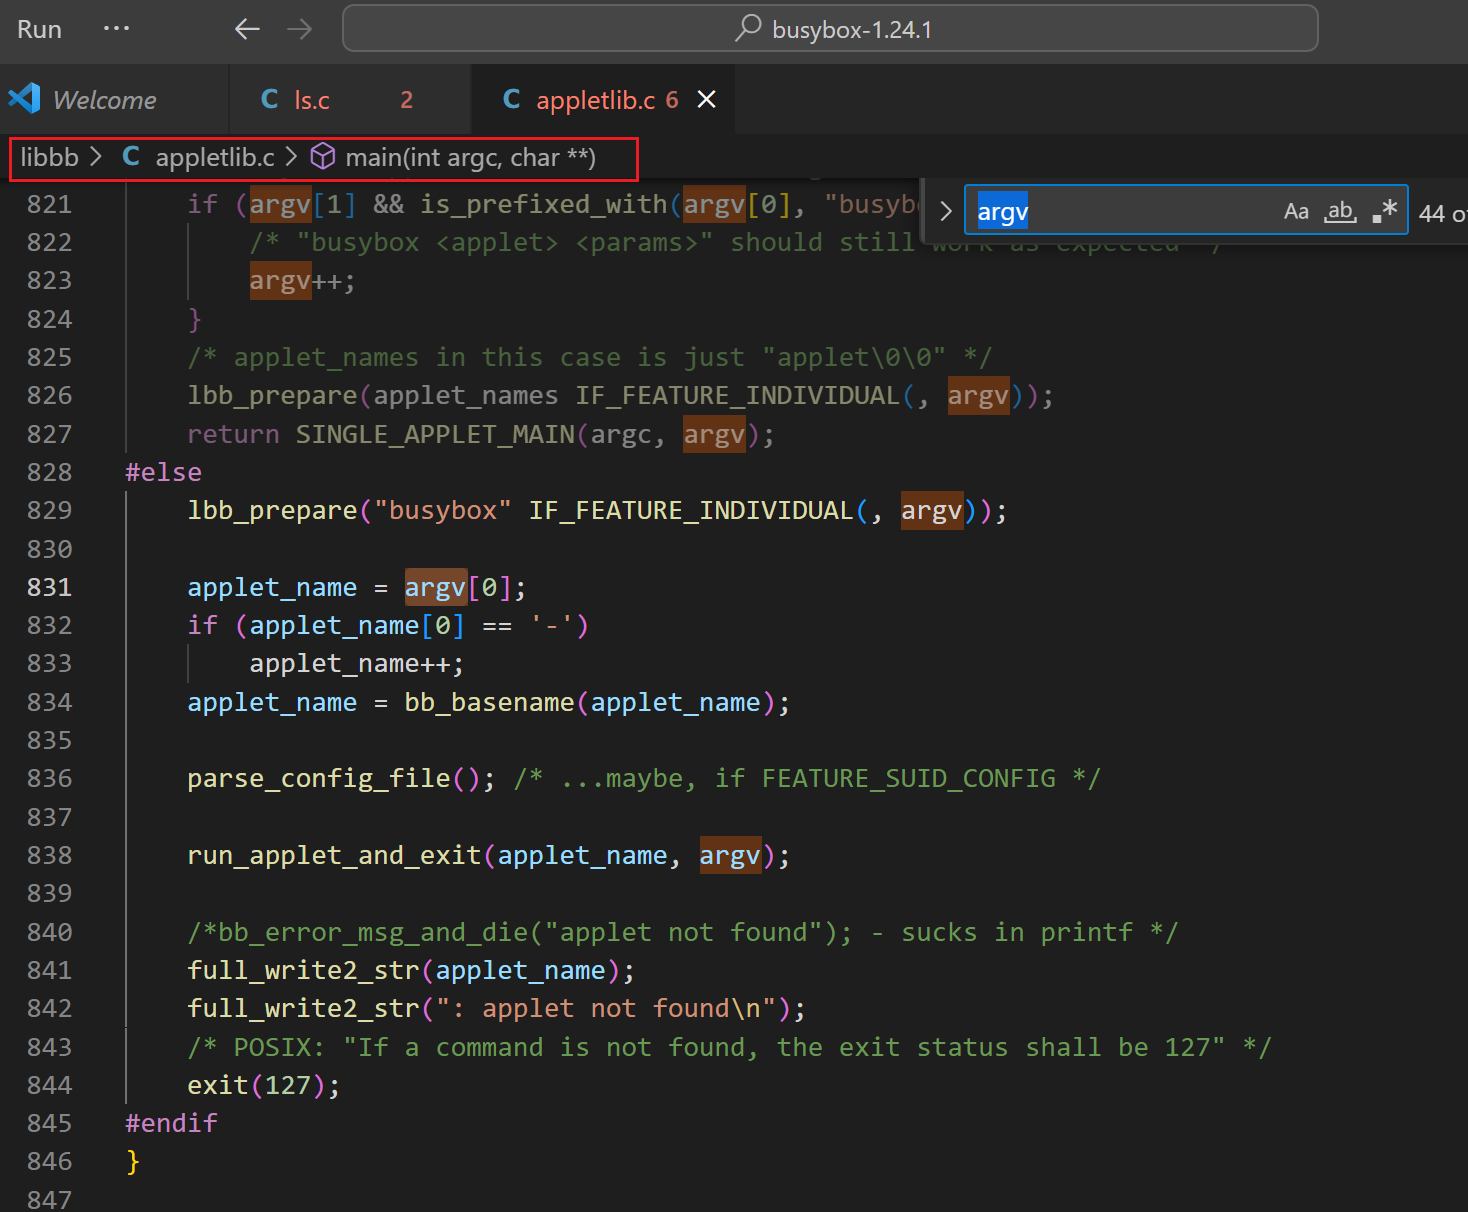The height and width of the screenshot is (1212, 1468).
Task: Click SINGLE_APPLET_MAIN on line 827
Action: point(435,434)
